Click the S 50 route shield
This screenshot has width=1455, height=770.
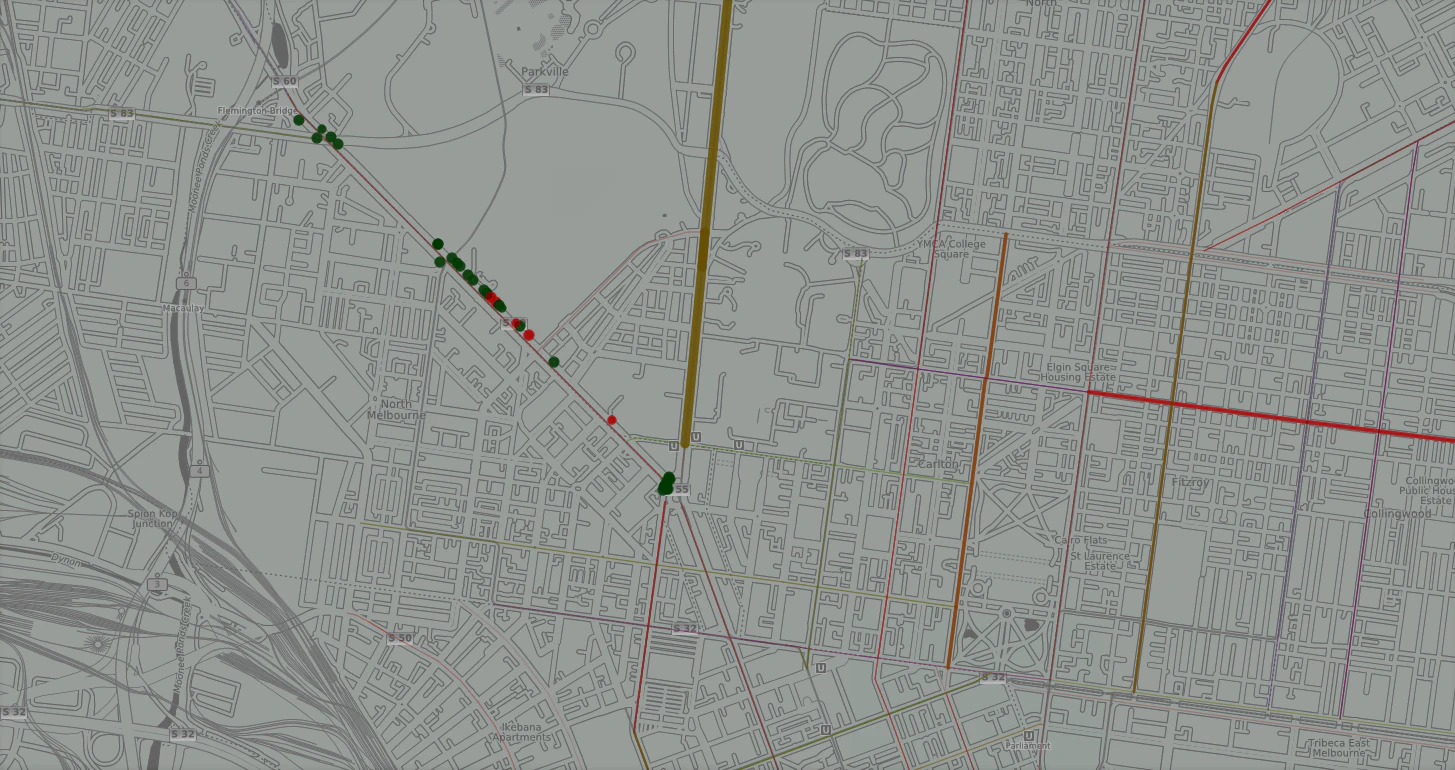click(x=399, y=638)
